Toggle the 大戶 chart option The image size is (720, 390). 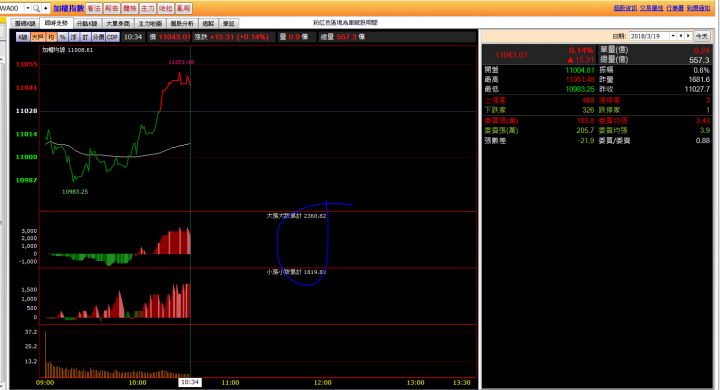point(38,37)
